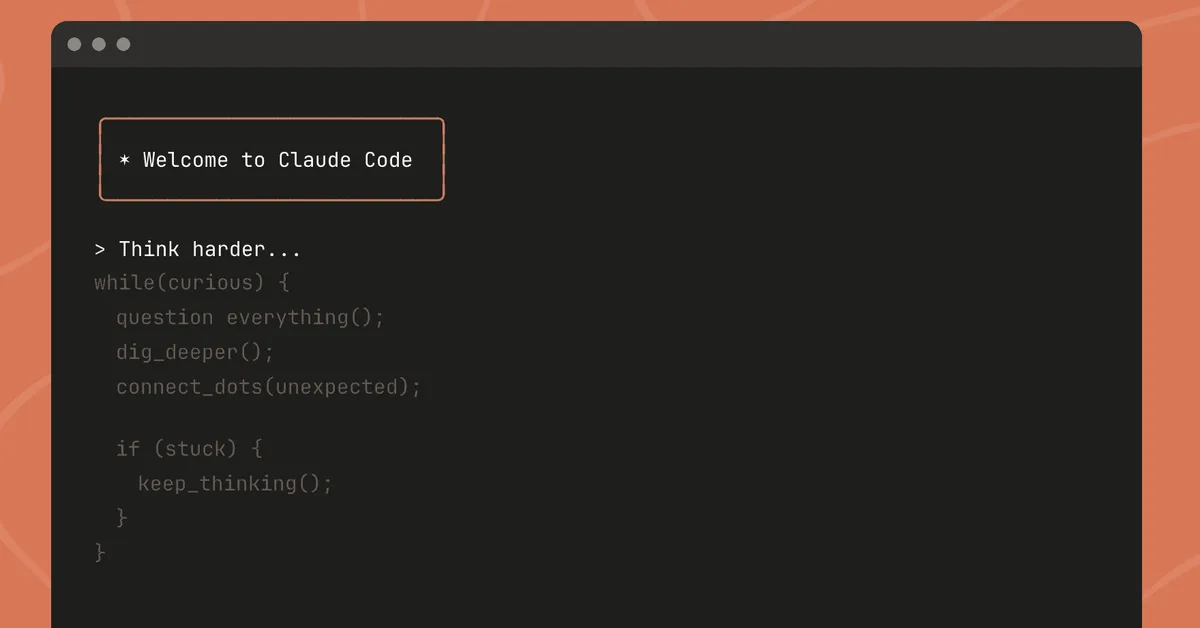
Task: Click the asterisk icon in the welcome banner
Action: [x=124, y=160]
